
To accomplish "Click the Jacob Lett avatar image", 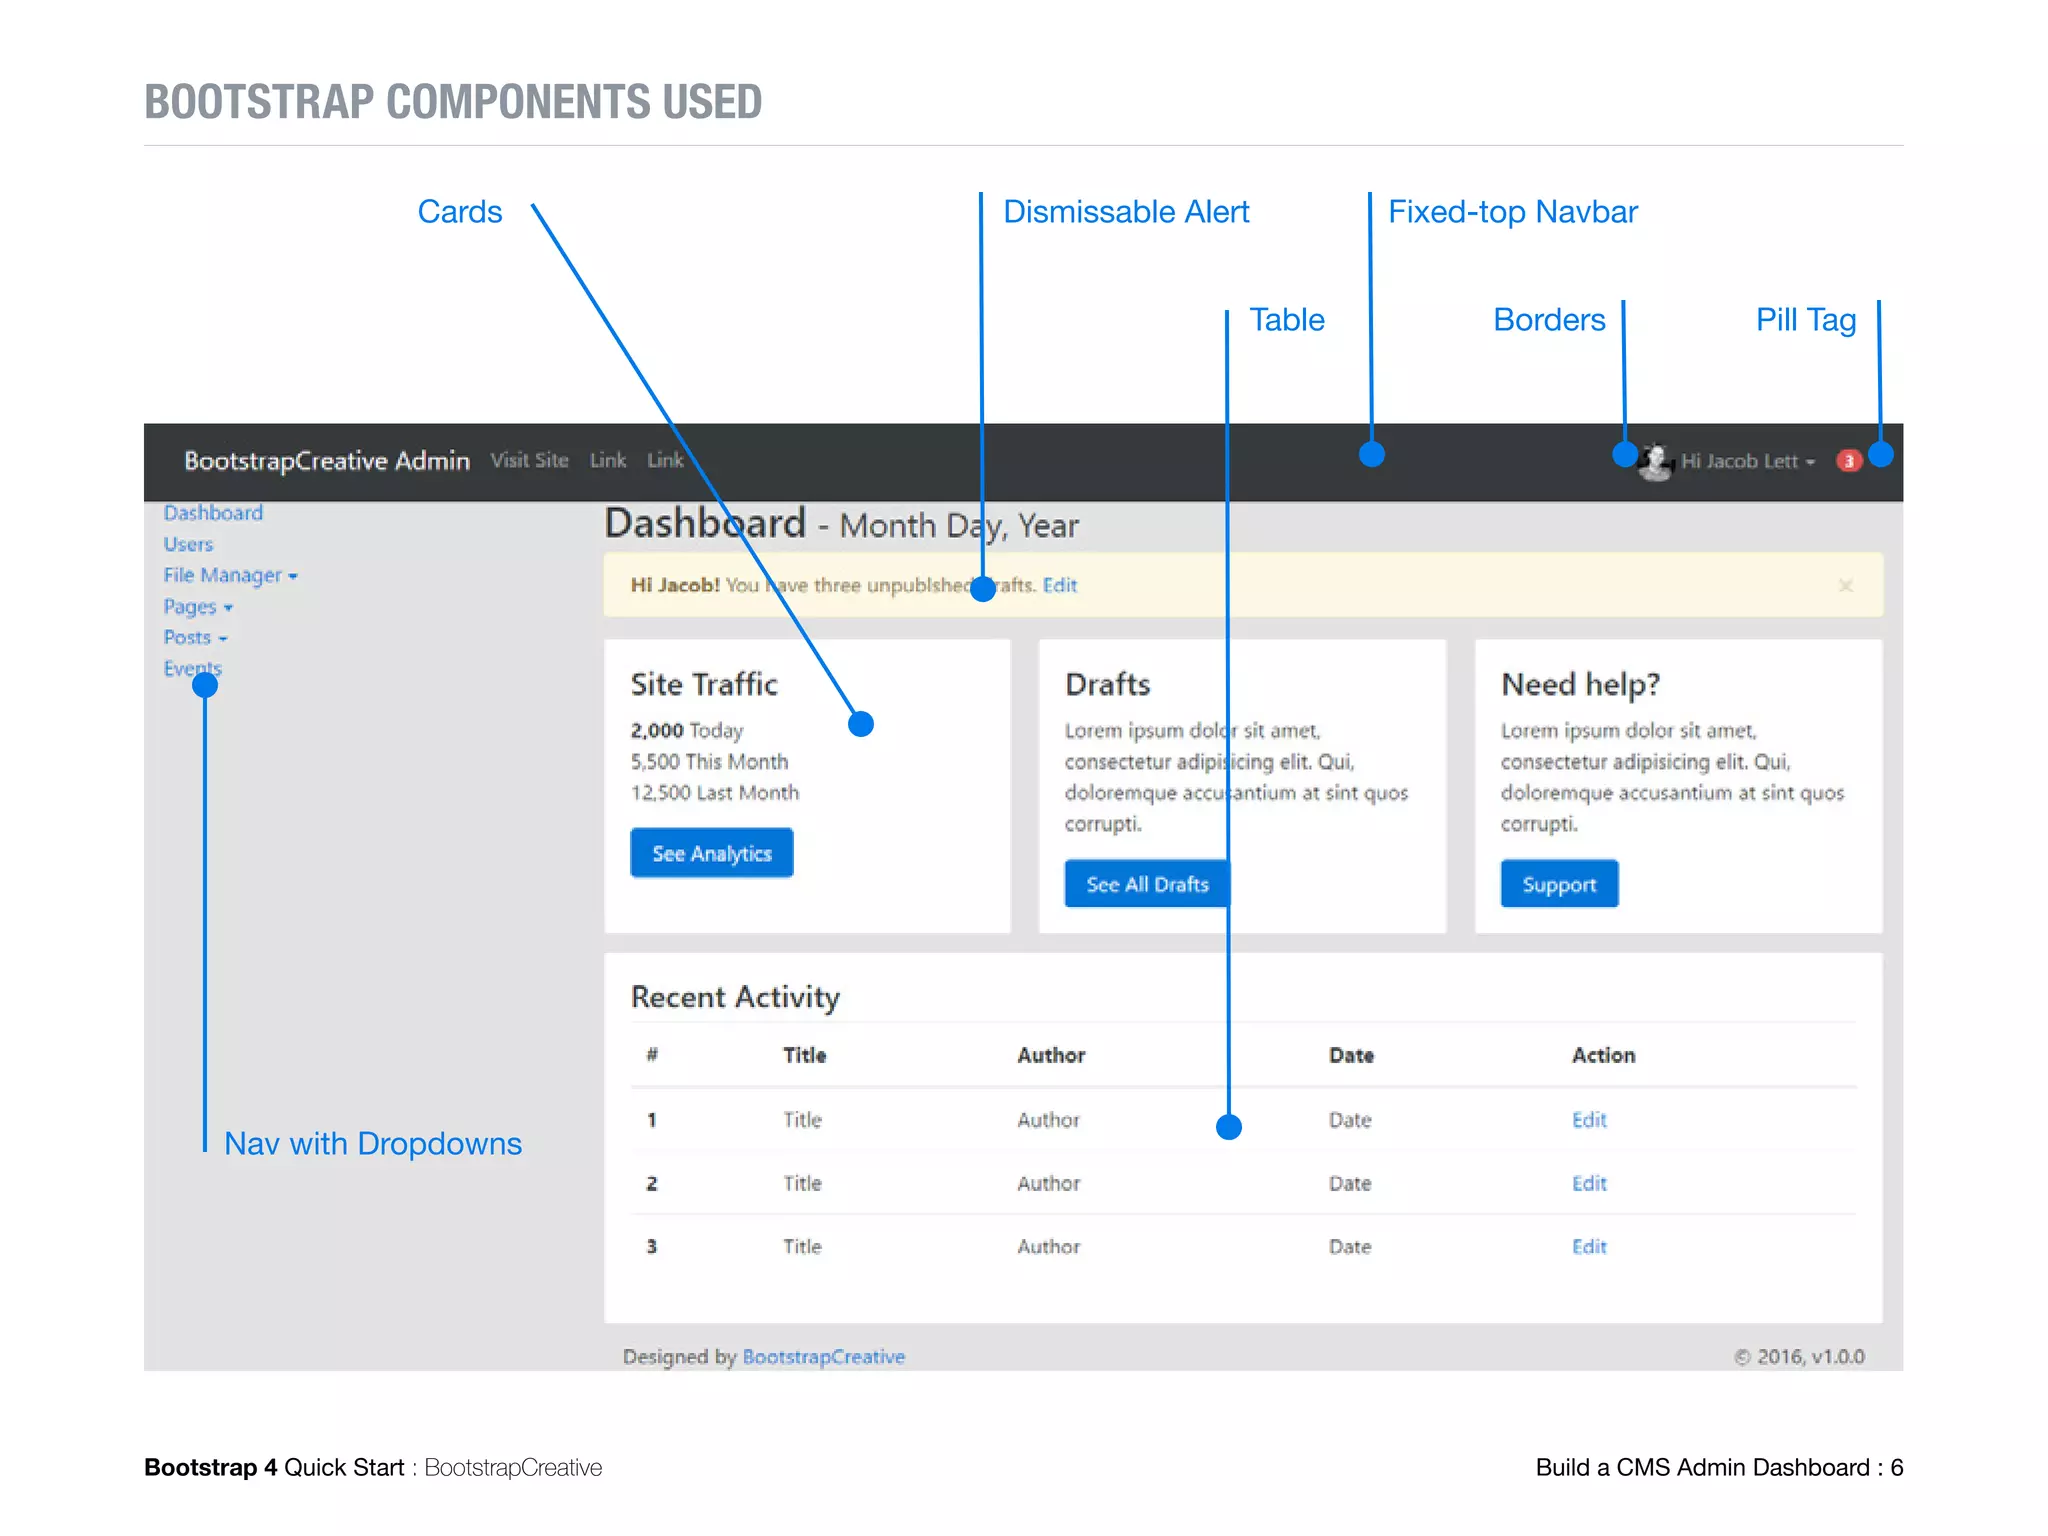I will coord(1656,461).
